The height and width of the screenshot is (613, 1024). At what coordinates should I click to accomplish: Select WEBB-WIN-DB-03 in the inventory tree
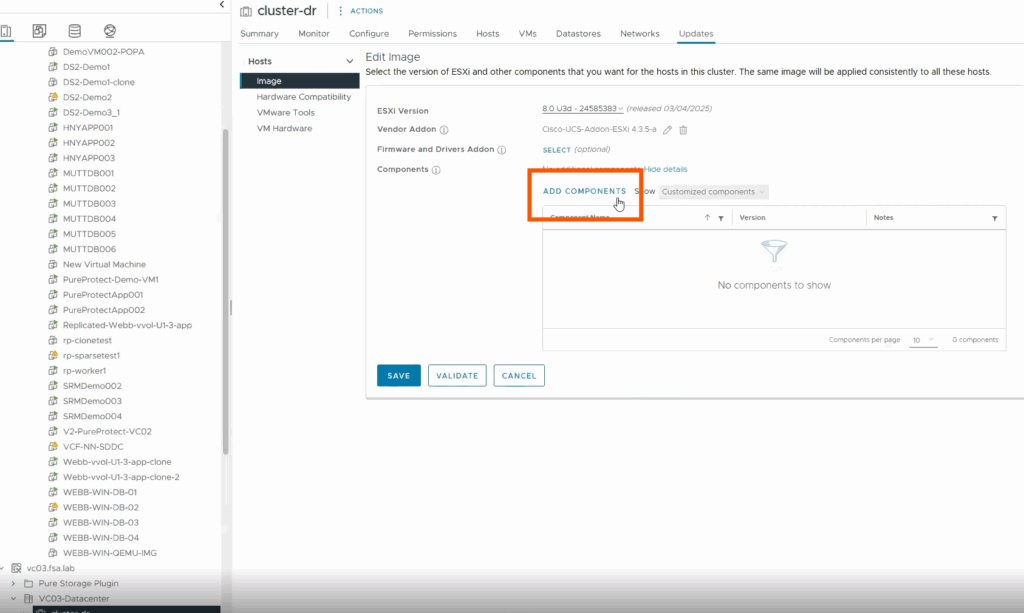[100, 522]
